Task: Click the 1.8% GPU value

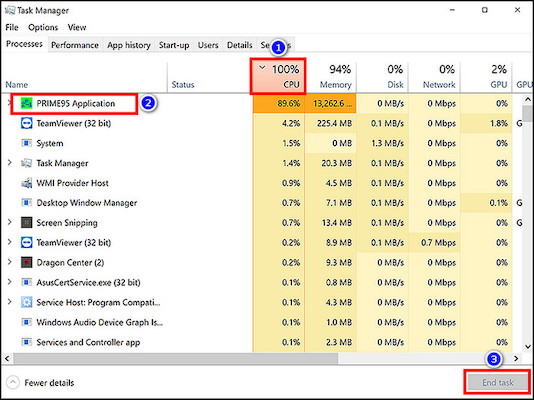Action: 499,123
